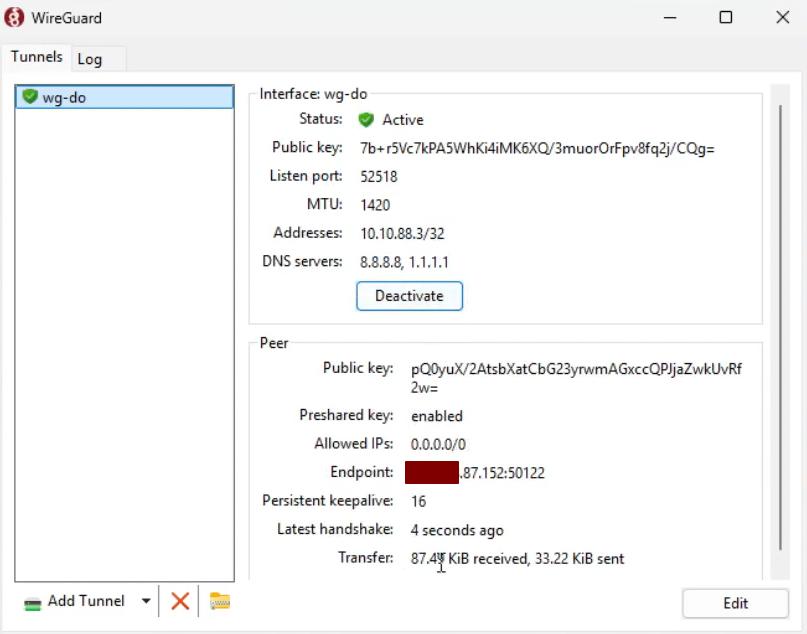Export tunnels to zip folder icon
The height and width of the screenshot is (634, 807).
click(220, 601)
